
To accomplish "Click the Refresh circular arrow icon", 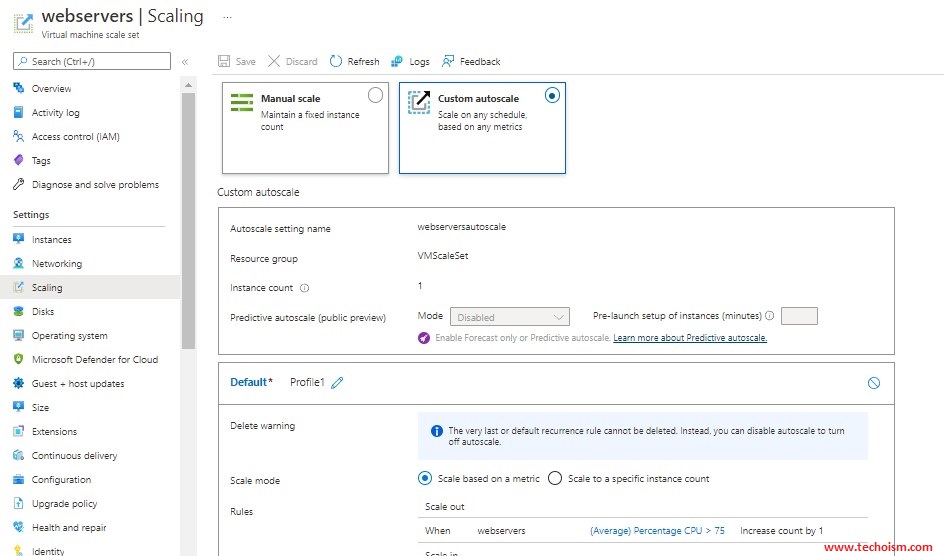I will (x=336, y=61).
